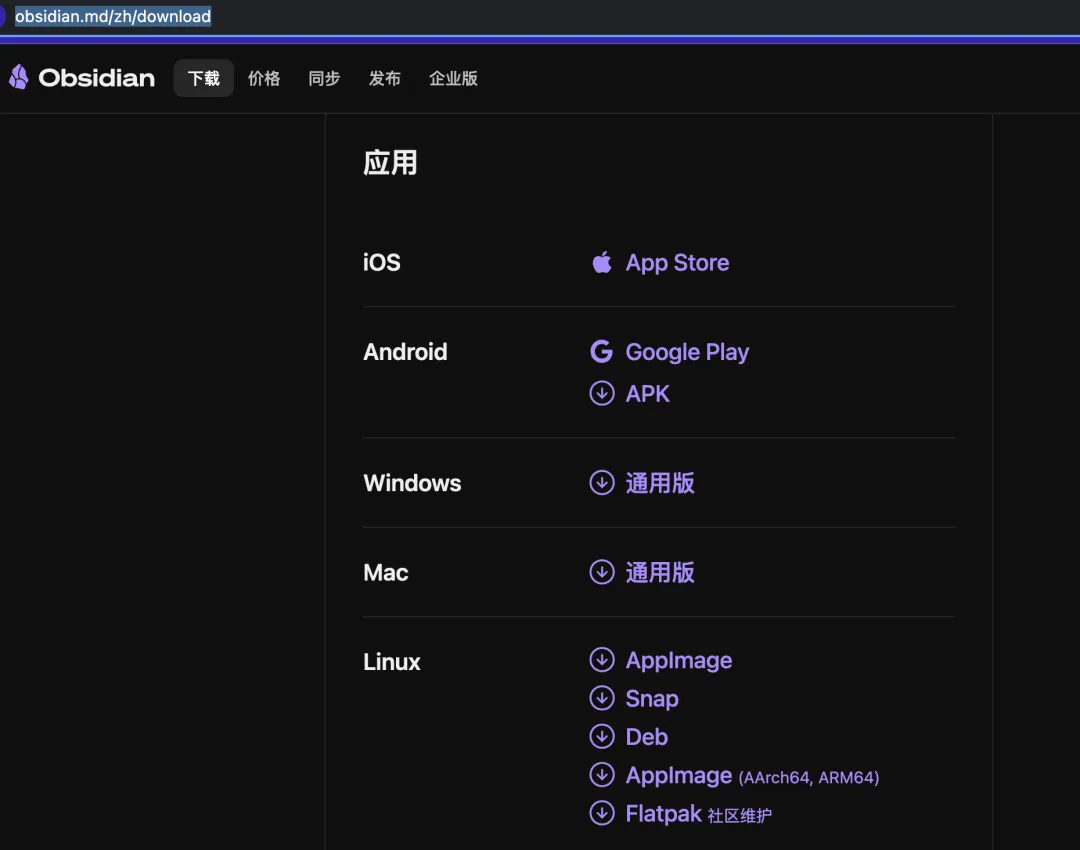Open the 下载 navigation tab
The image size is (1080, 850).
pos(204,78)
